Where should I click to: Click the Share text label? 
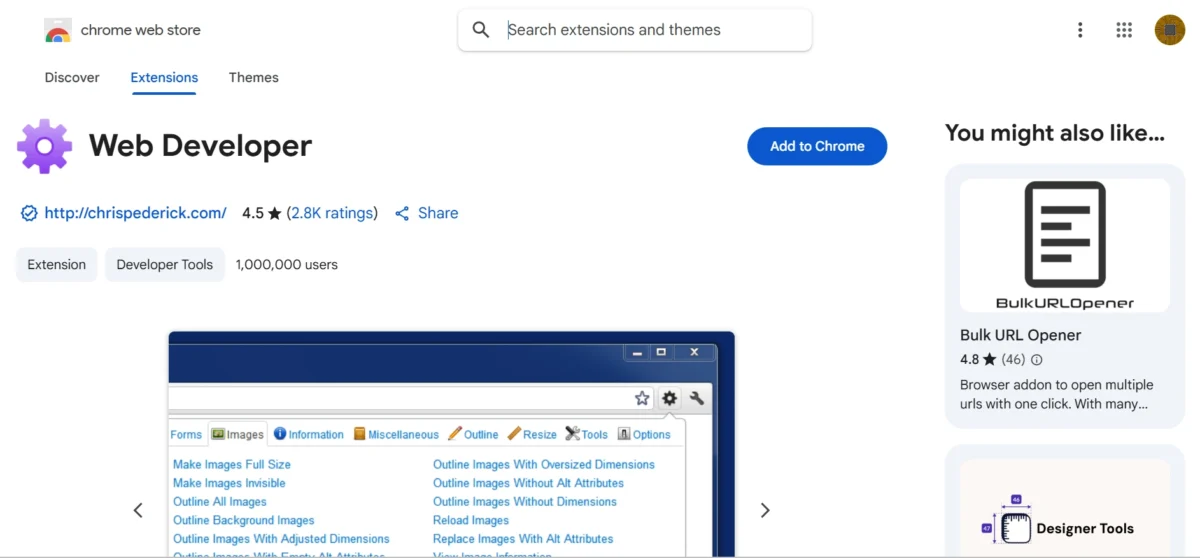[438, 213]
